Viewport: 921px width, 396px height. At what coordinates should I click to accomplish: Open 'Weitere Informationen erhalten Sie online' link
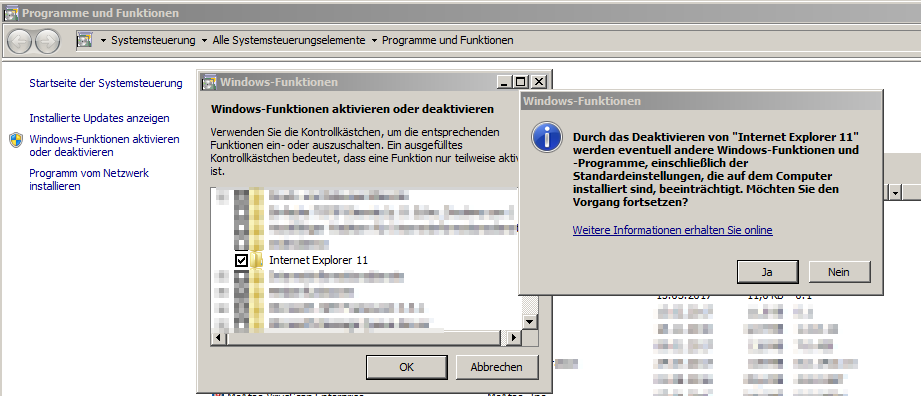(x=673, y=230)
